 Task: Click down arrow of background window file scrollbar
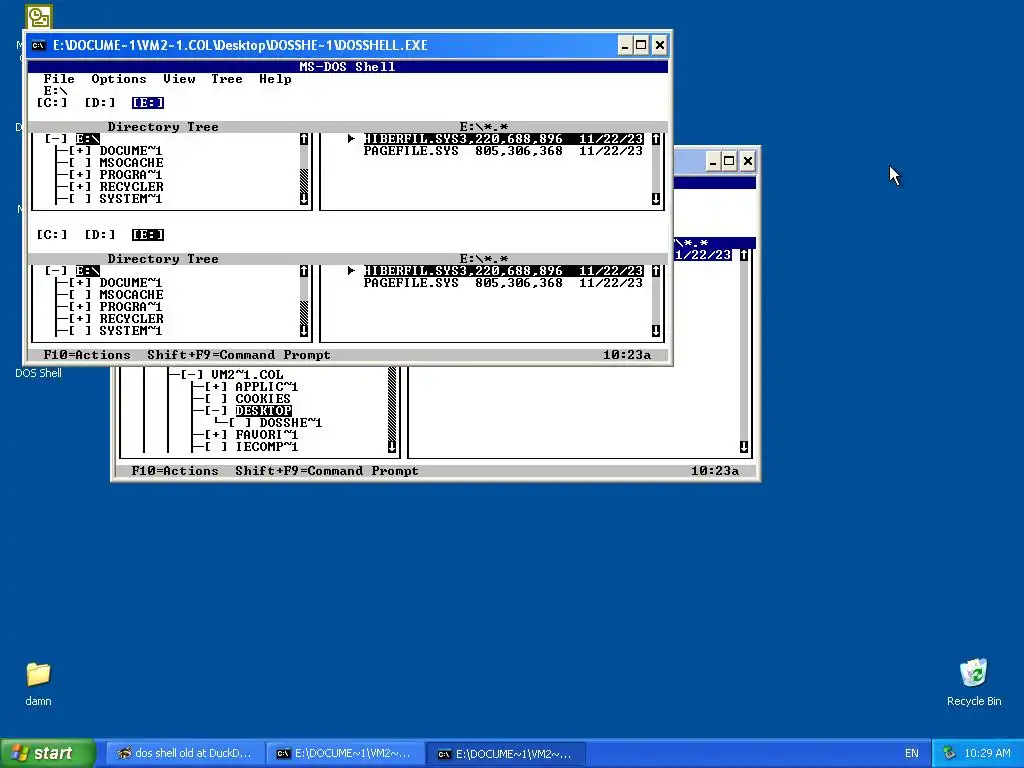(744, 447)
